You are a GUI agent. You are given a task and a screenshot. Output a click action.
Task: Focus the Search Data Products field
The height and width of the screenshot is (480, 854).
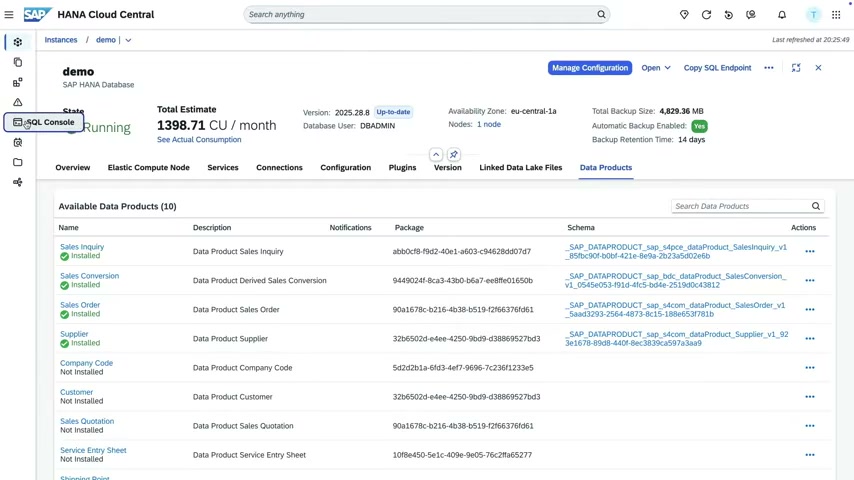[747, 206]
